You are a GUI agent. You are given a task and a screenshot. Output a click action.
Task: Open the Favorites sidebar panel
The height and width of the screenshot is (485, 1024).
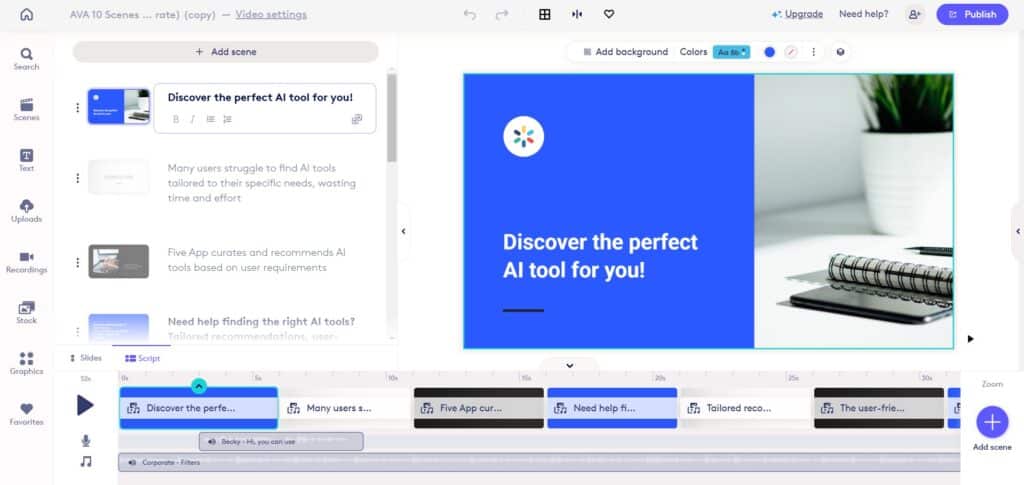click(26, 414)
